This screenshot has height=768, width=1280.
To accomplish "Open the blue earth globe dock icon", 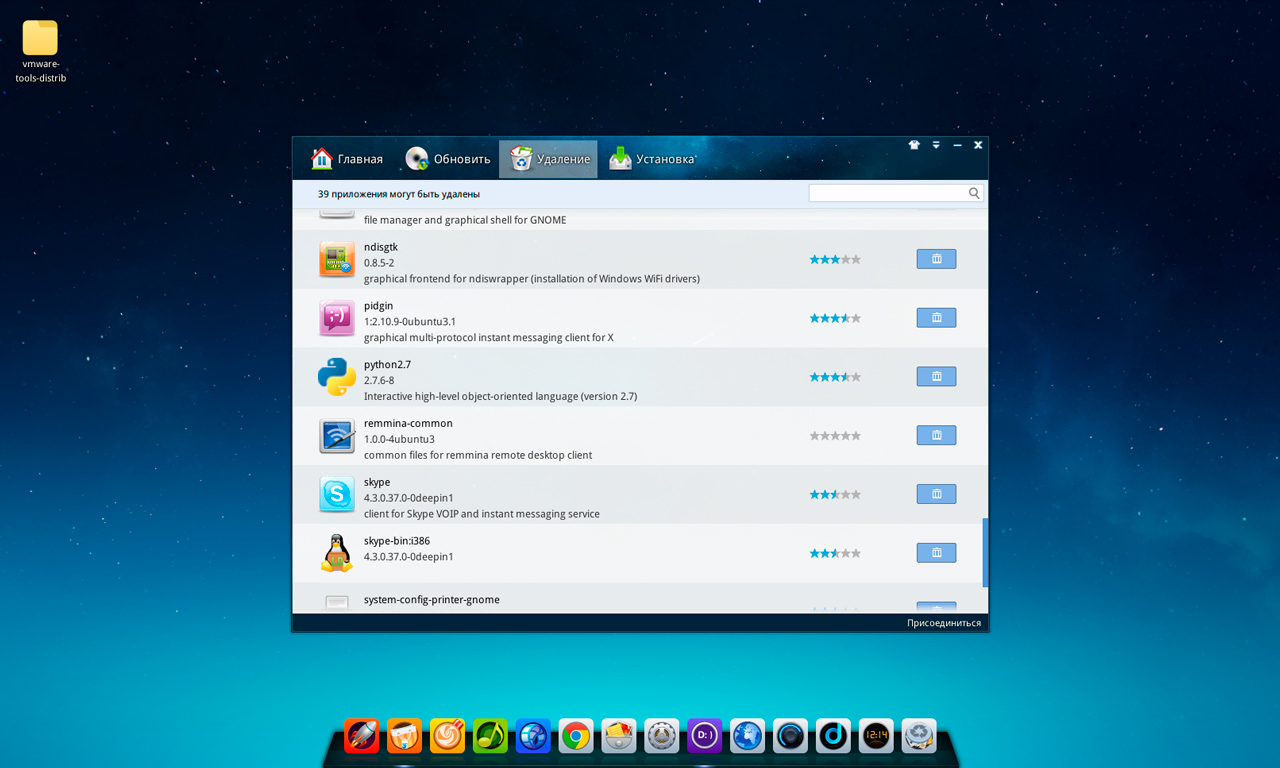I will (748, 736).
